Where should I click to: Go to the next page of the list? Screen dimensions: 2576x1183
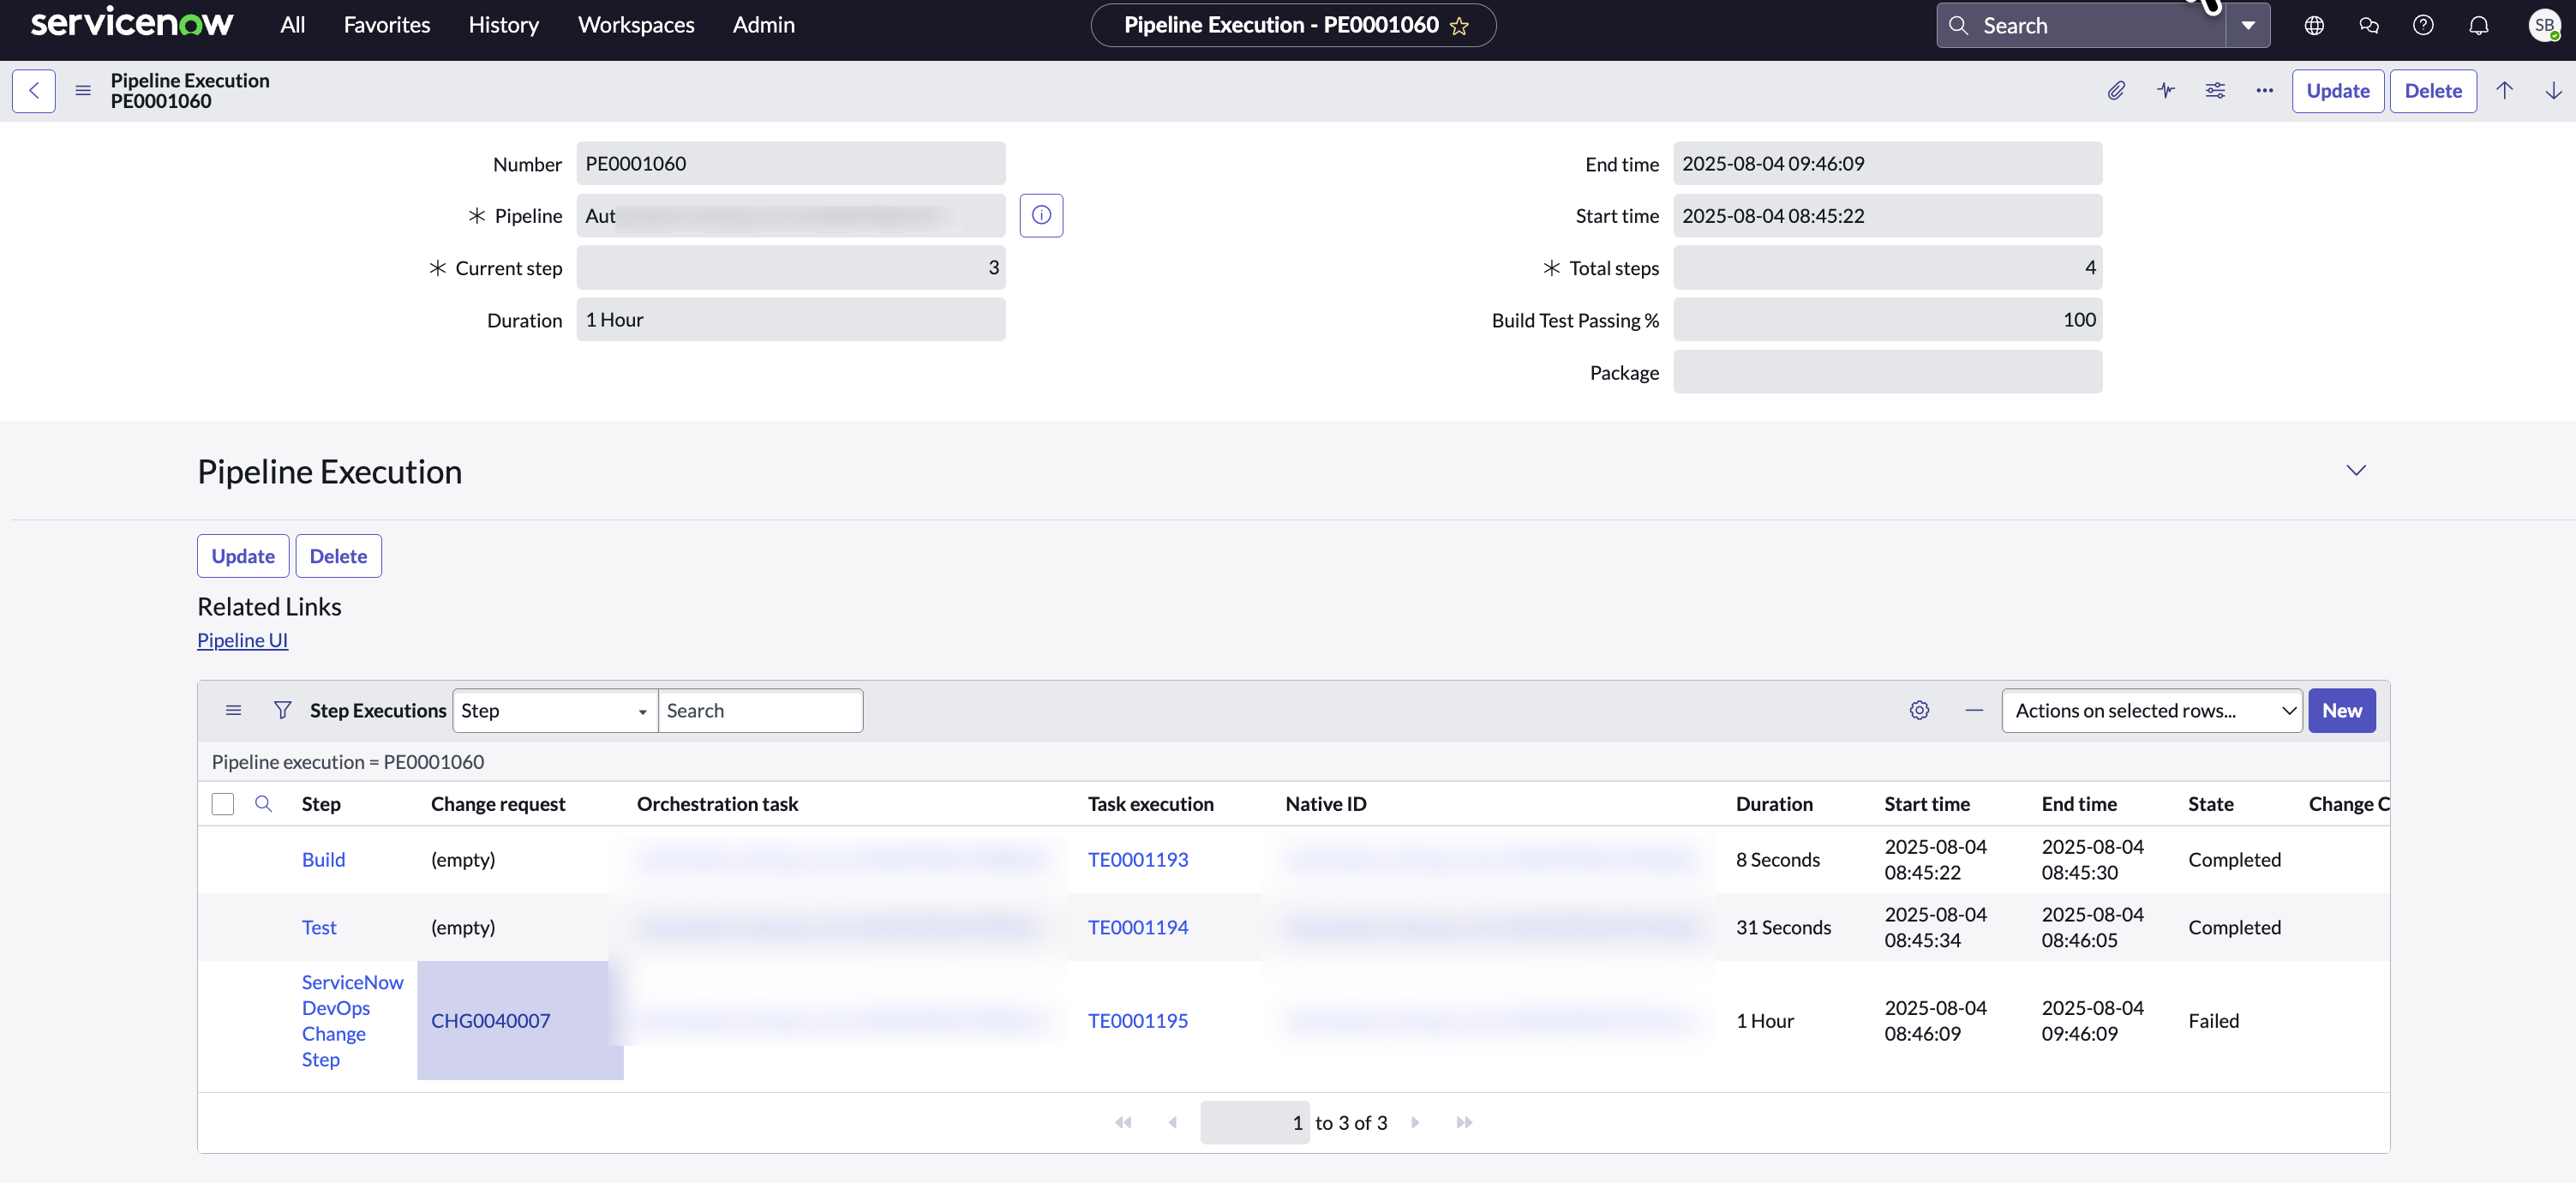(x=1415, y=1122)
